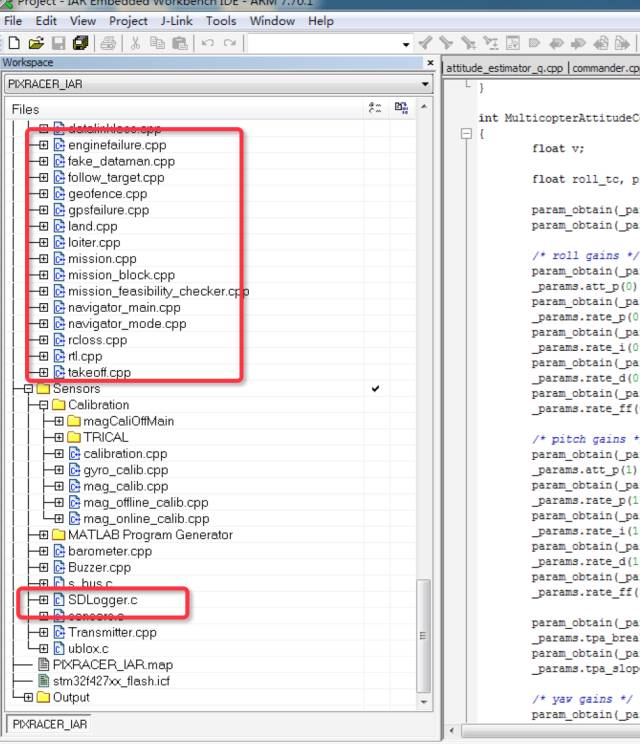
Task: Click the Paste clipboard icon
Action: [179, 43]
